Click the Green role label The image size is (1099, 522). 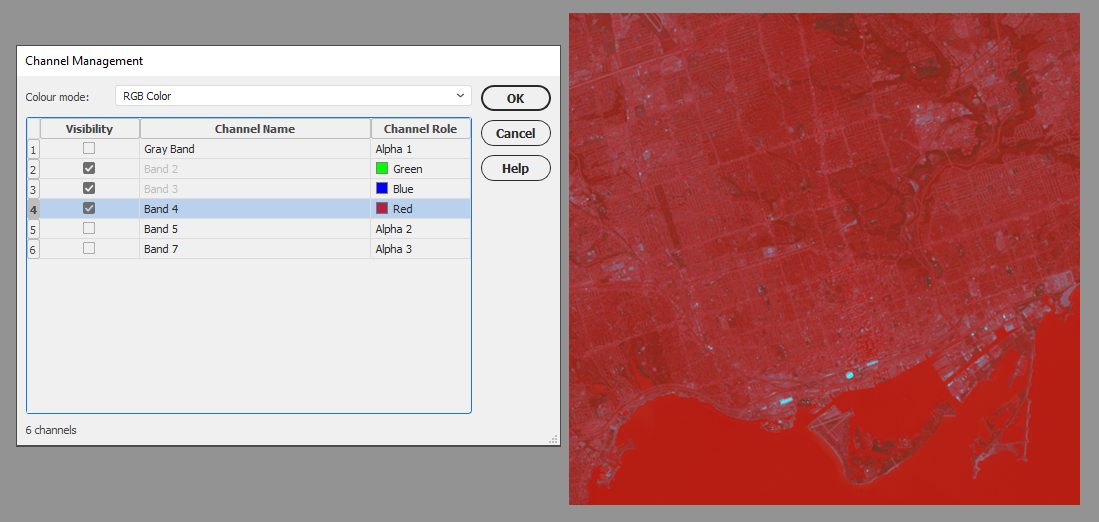click(x=408, y=169)
